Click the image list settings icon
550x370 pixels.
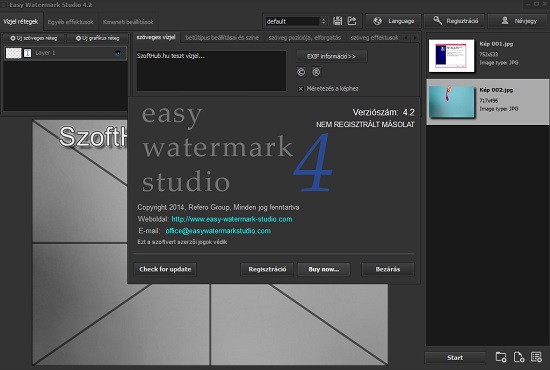click(x=536, y=357)
